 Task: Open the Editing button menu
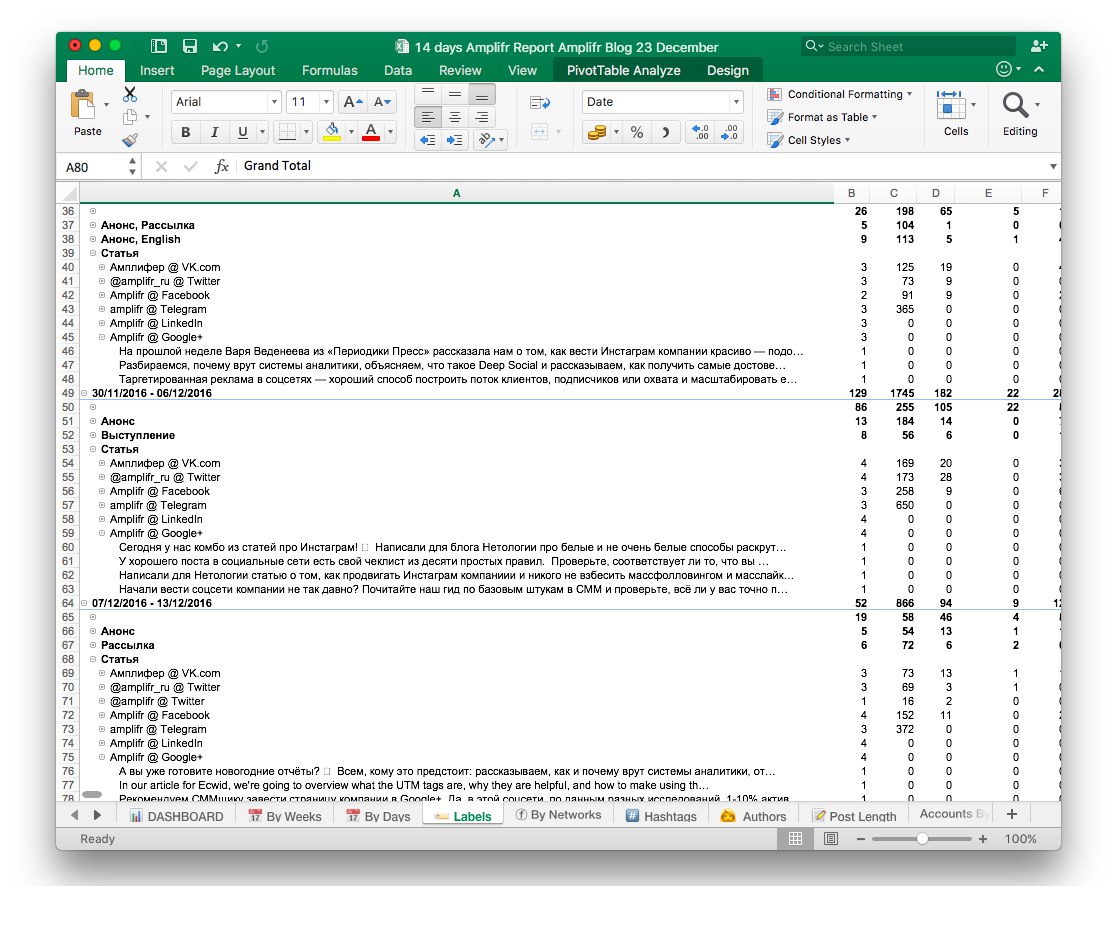point(1020,113)
